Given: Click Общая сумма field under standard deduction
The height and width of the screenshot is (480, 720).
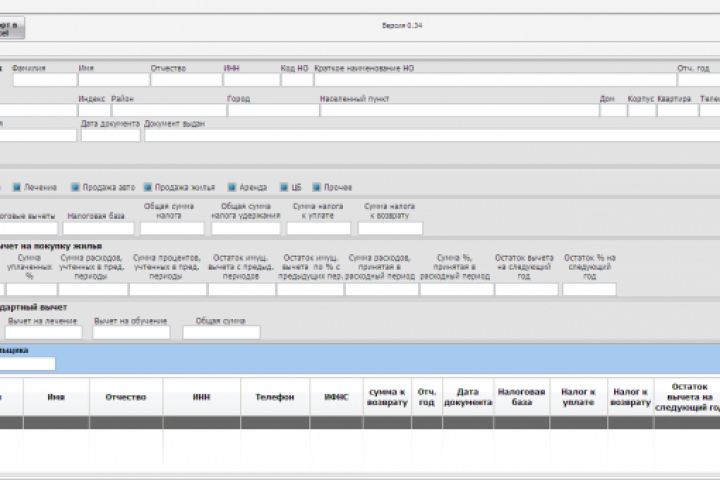Looking at the screenshot, I should pyautogui.click(x=221, y=332).
